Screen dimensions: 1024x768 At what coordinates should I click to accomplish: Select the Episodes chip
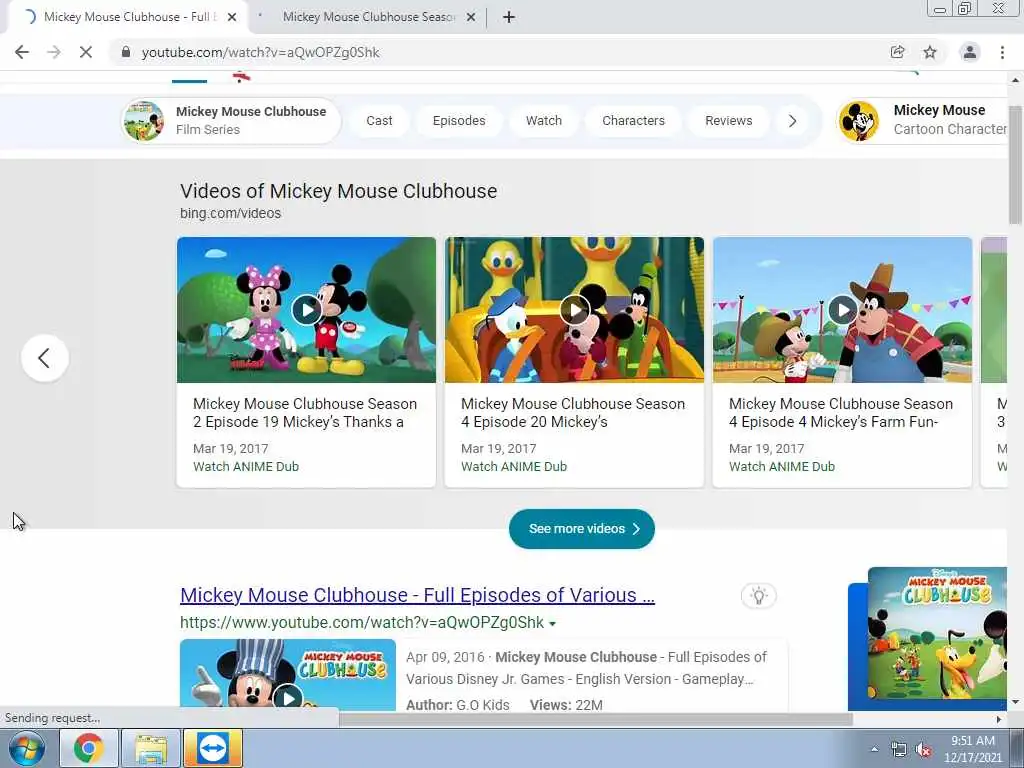coord(459,121)
